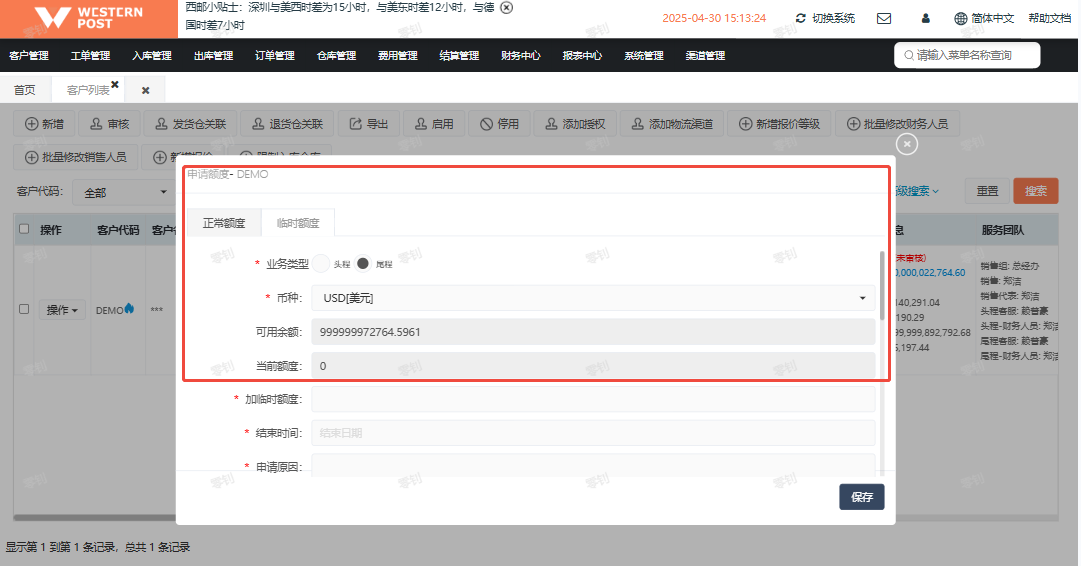
Task: Open the 币种 USD[美元] dropdown
Action: click(x=593, y=298)
